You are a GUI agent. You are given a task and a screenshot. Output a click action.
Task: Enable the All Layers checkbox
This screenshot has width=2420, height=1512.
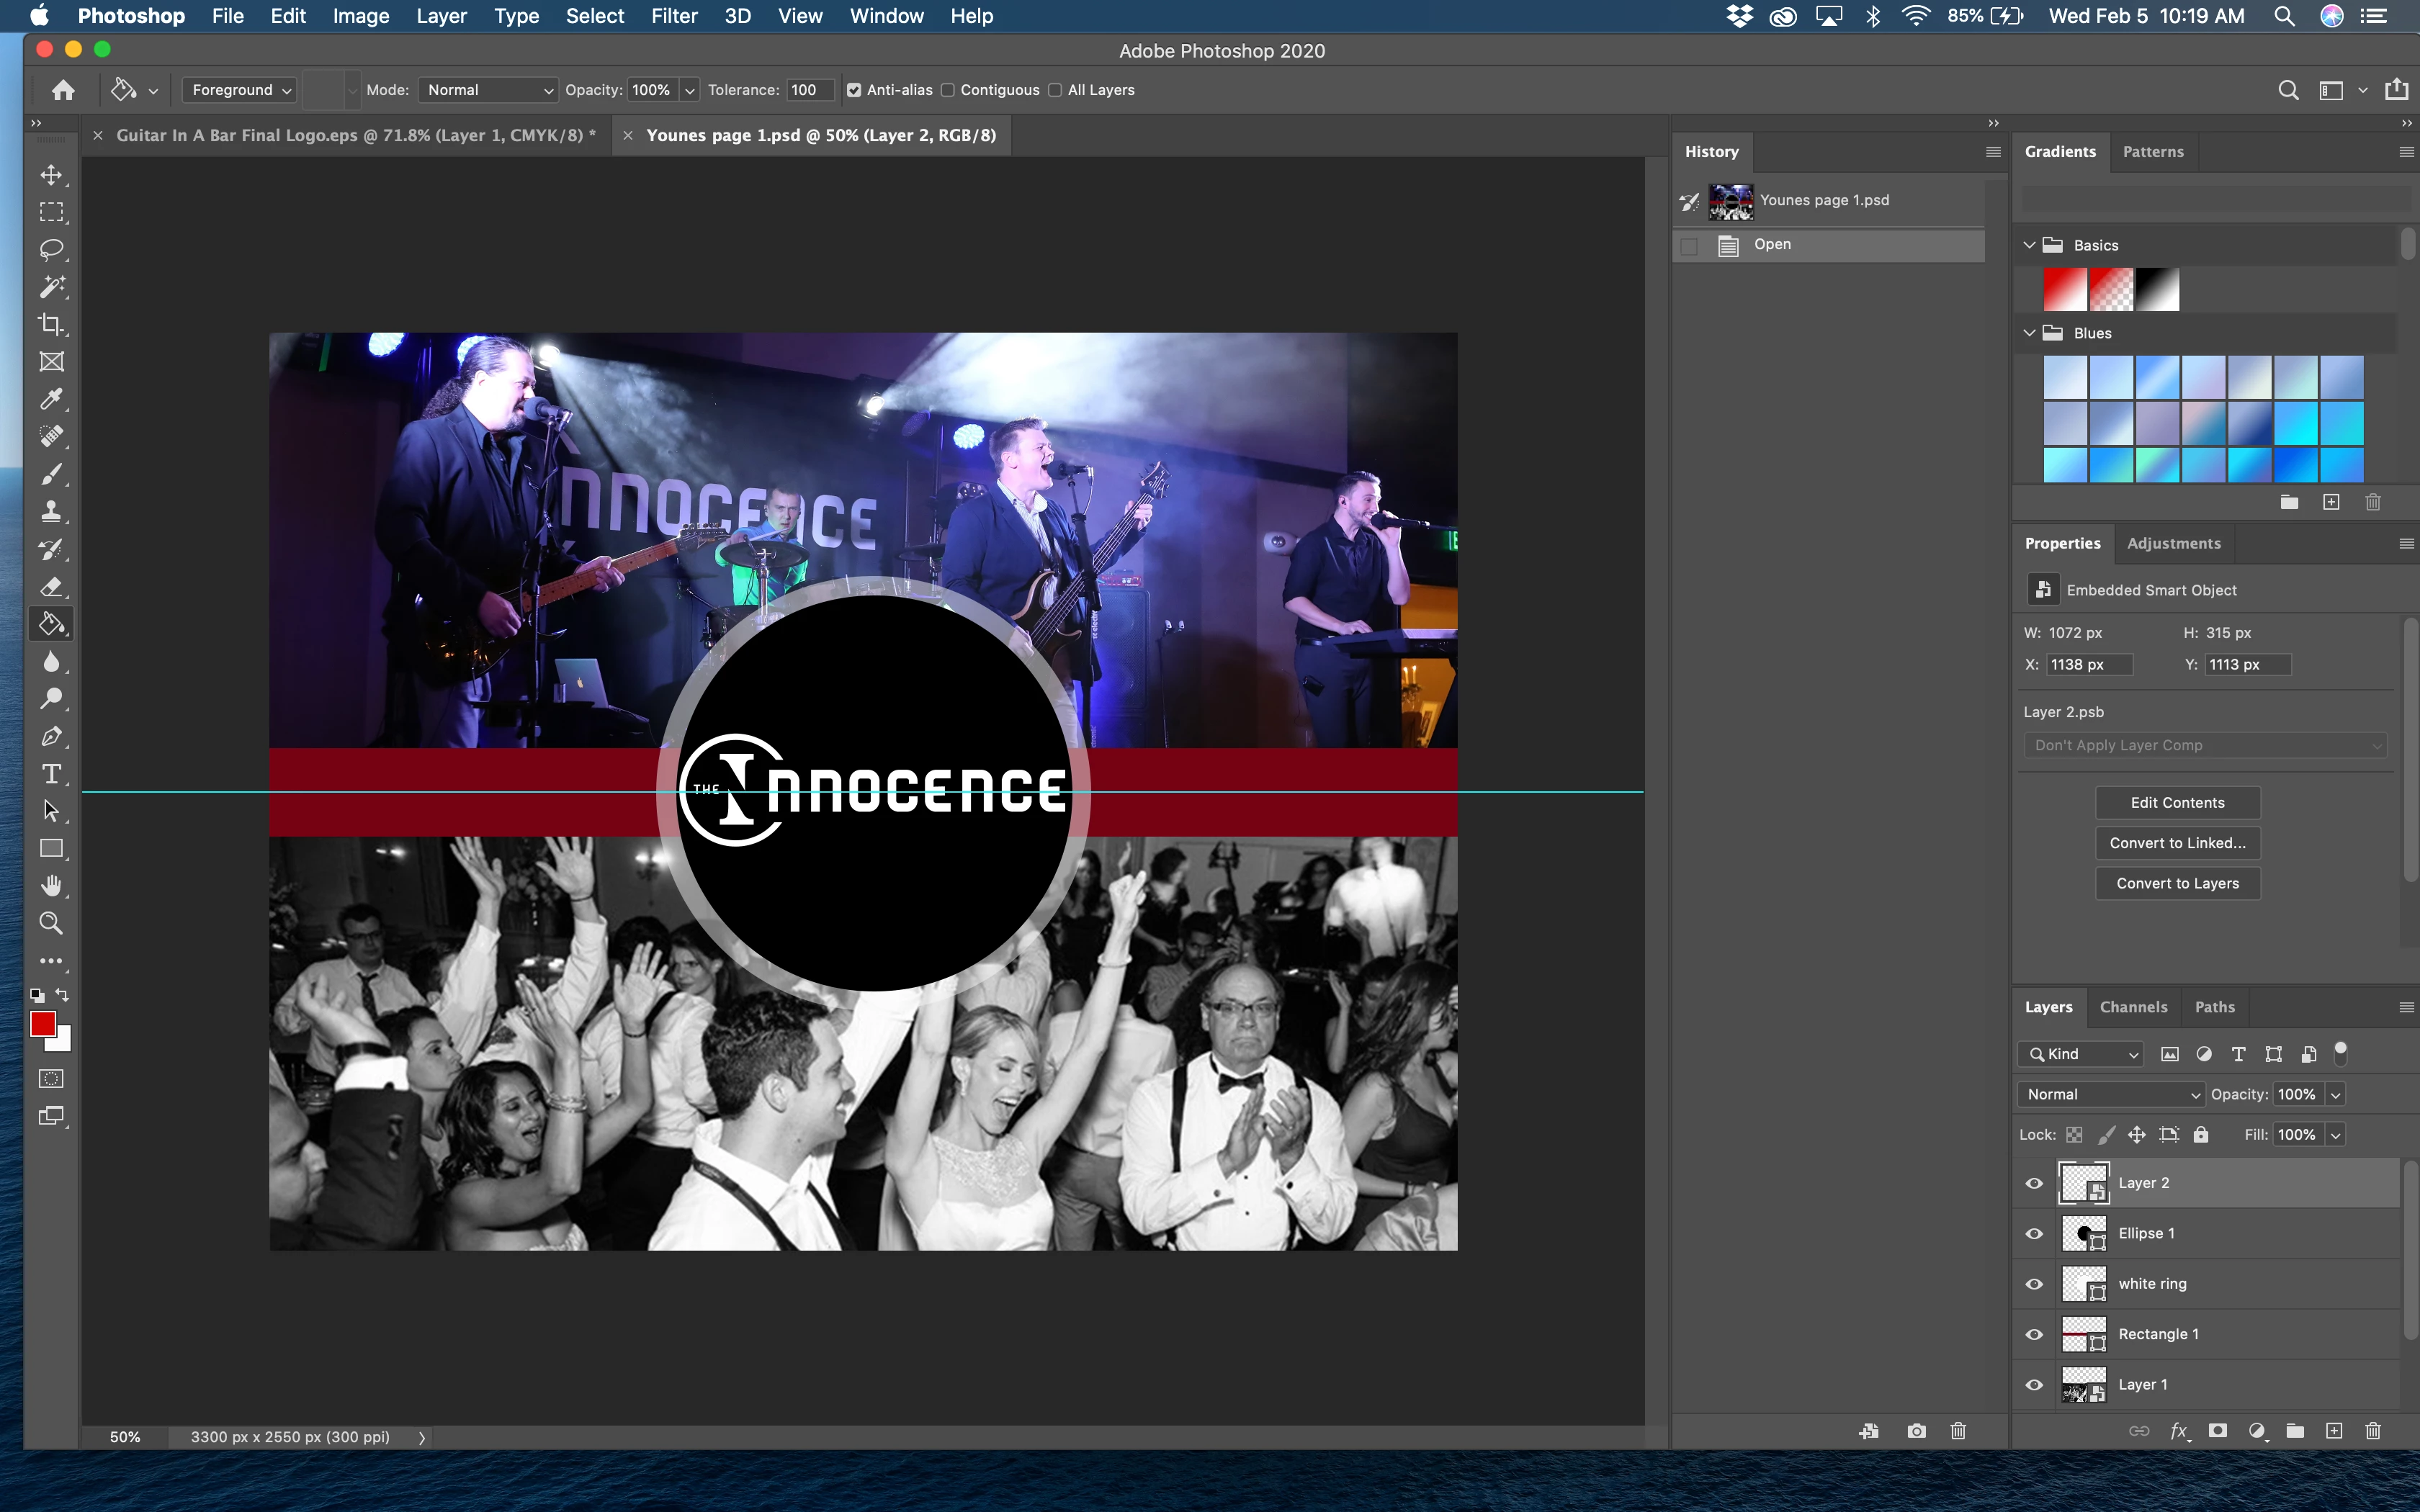(x=1055, y=90)
